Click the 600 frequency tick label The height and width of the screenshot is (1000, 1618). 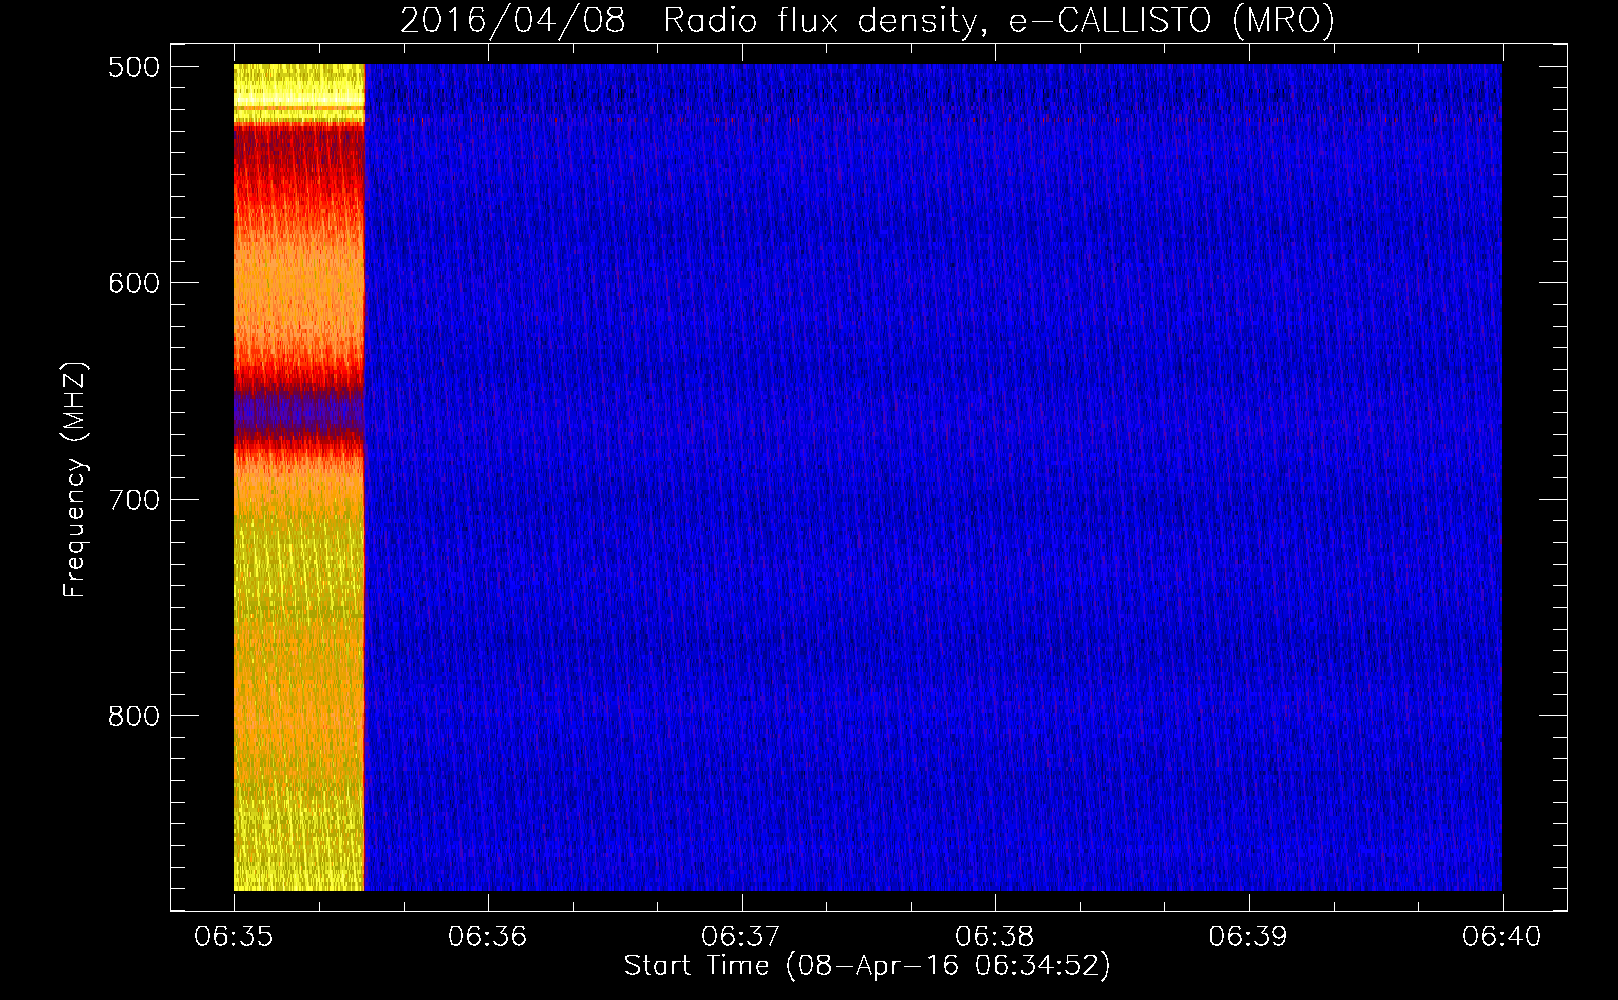[134, 283]
